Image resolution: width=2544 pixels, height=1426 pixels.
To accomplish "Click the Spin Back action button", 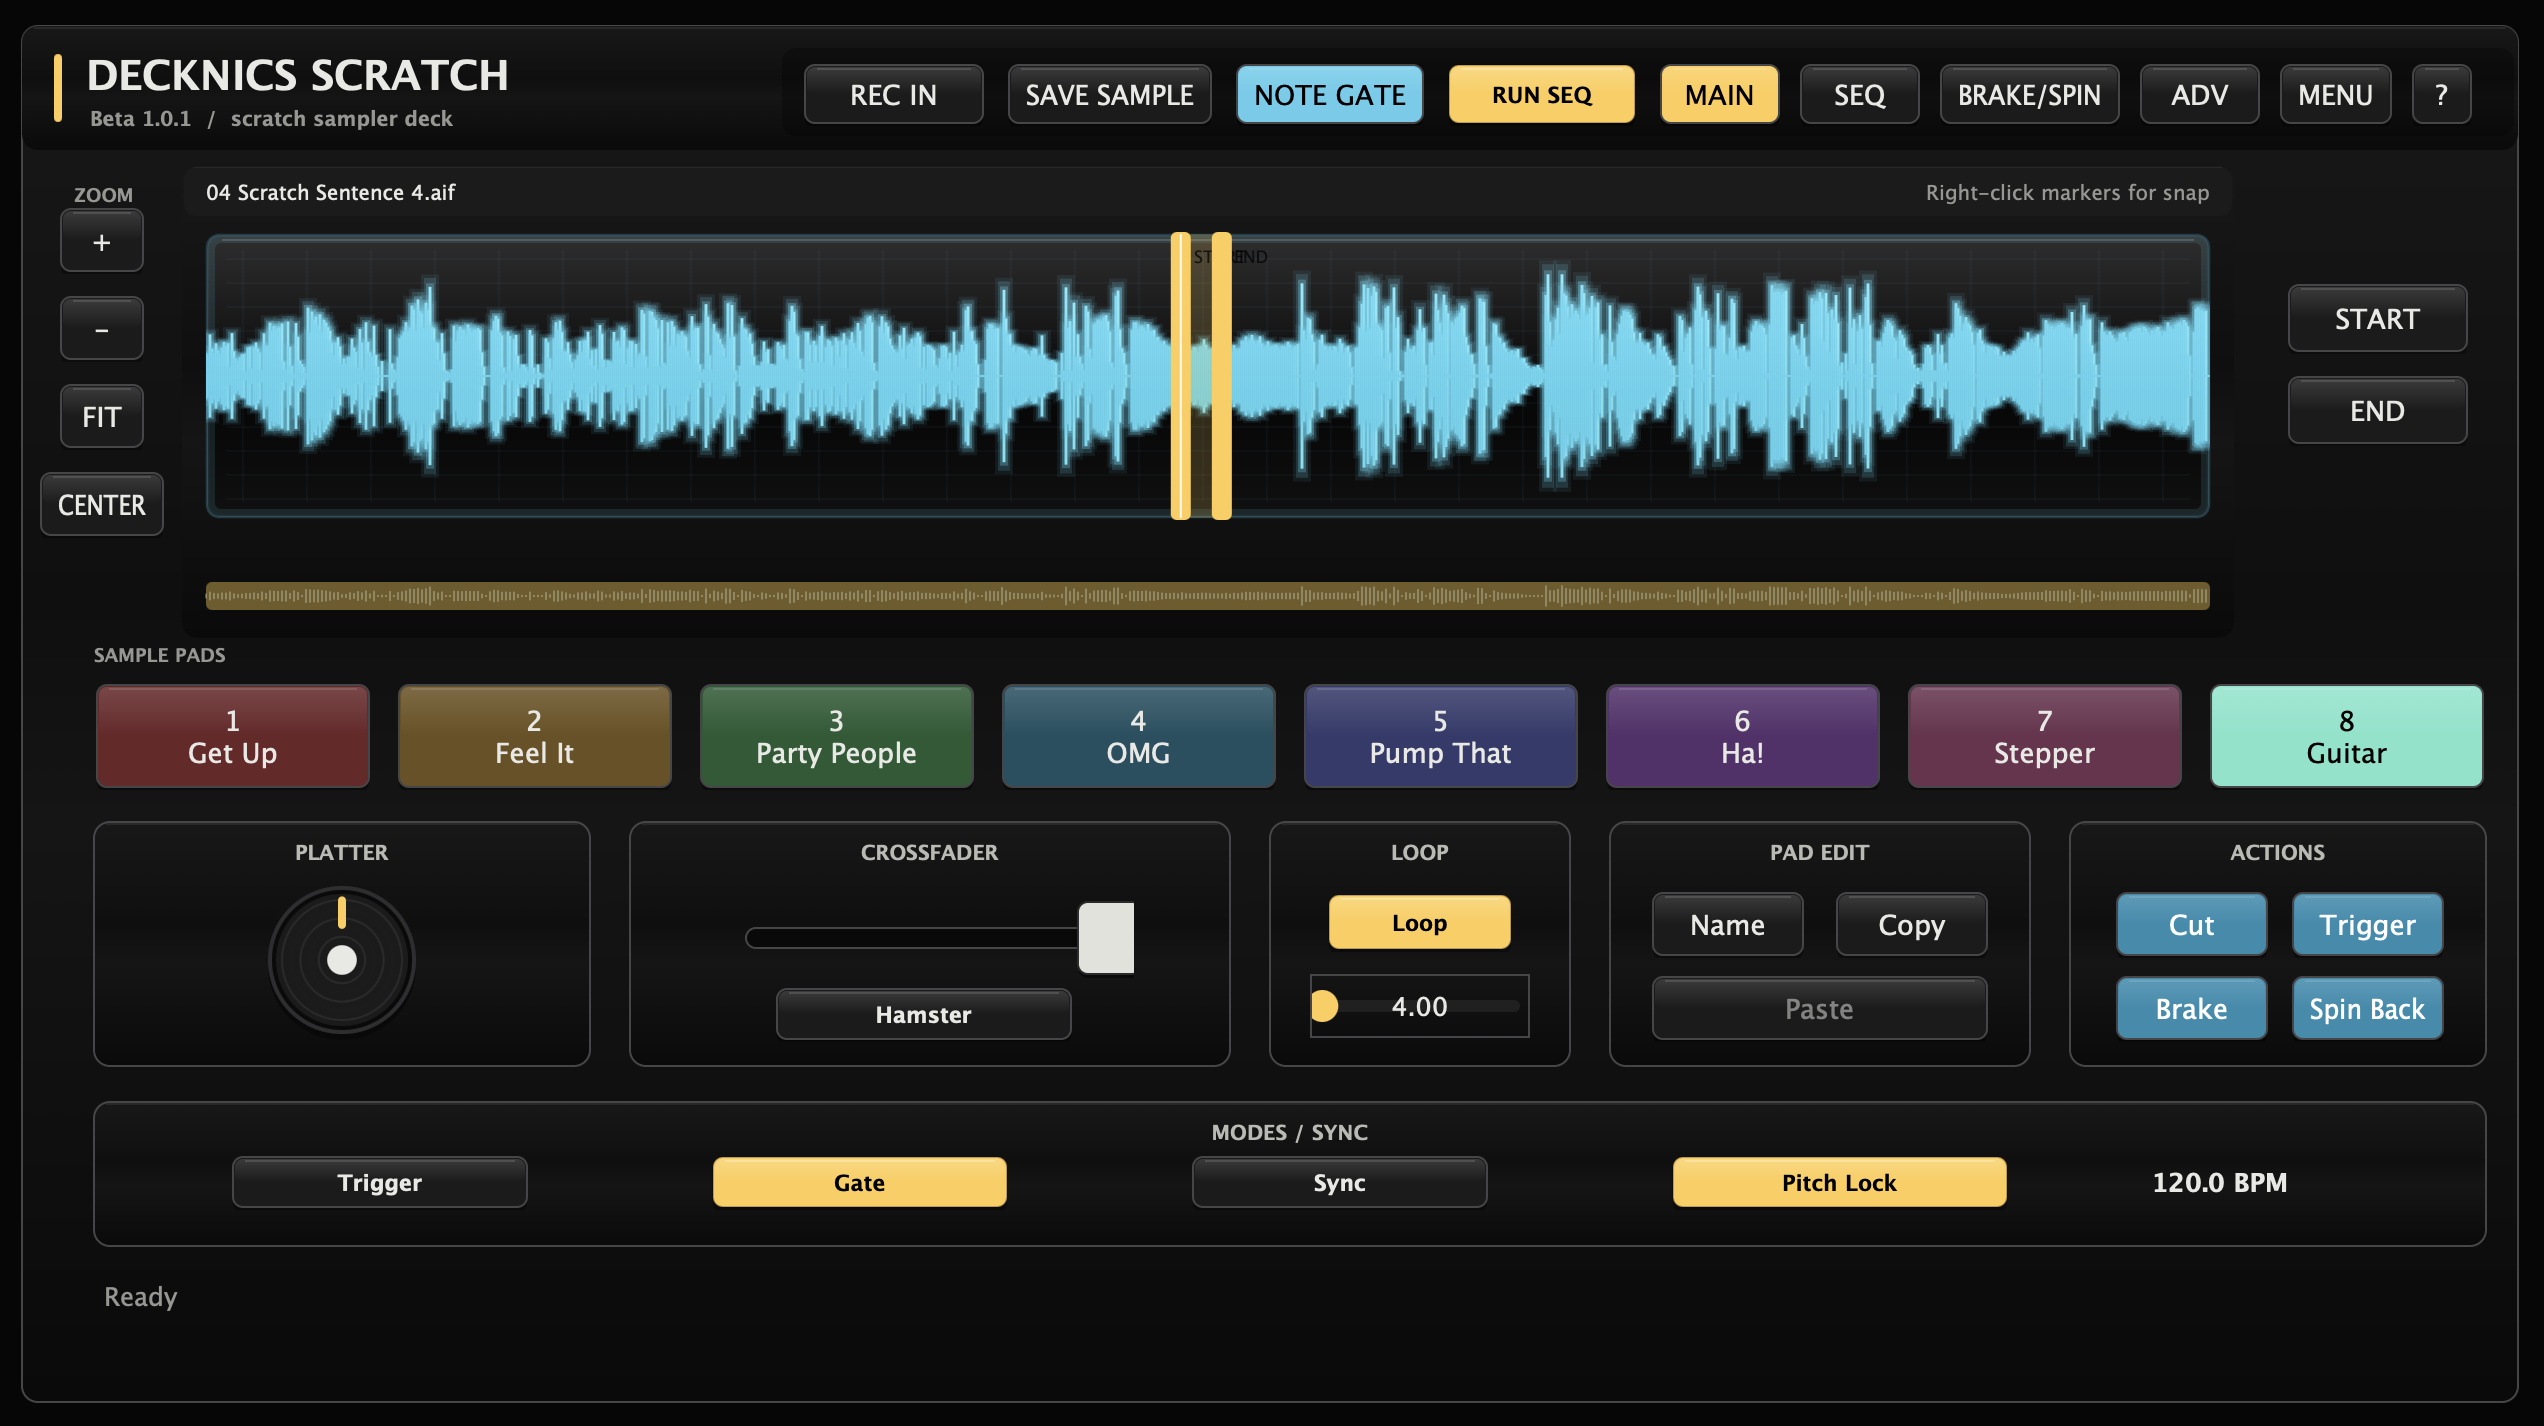I will click(x=2367, y=1009).
